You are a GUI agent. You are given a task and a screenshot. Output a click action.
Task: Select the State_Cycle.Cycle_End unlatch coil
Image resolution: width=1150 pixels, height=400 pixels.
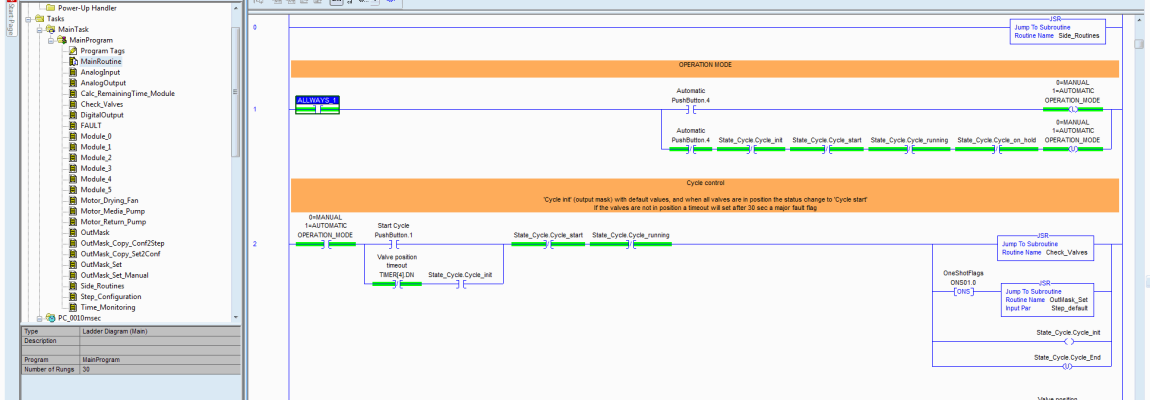(1067, 366)
